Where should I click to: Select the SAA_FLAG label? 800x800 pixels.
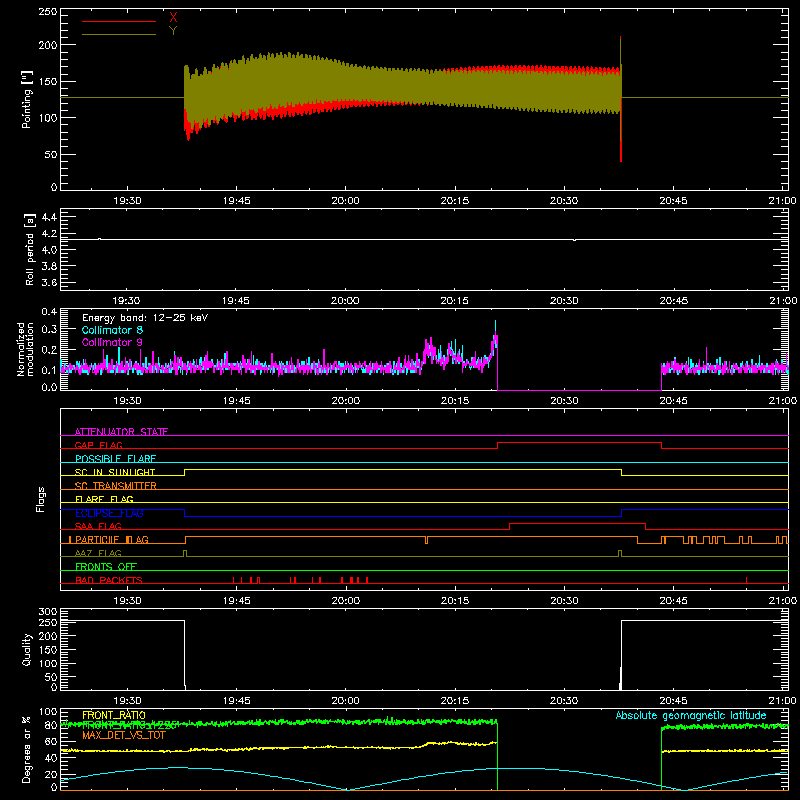98,526
